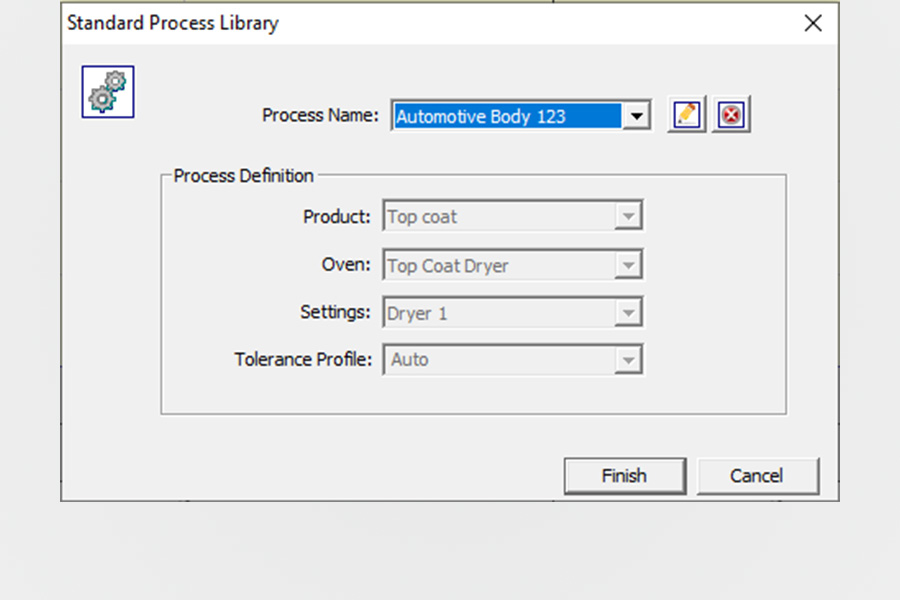Click the pencil edit process icon
The image size is (900, 600).
pyautogui.click(x=686, y=114)
